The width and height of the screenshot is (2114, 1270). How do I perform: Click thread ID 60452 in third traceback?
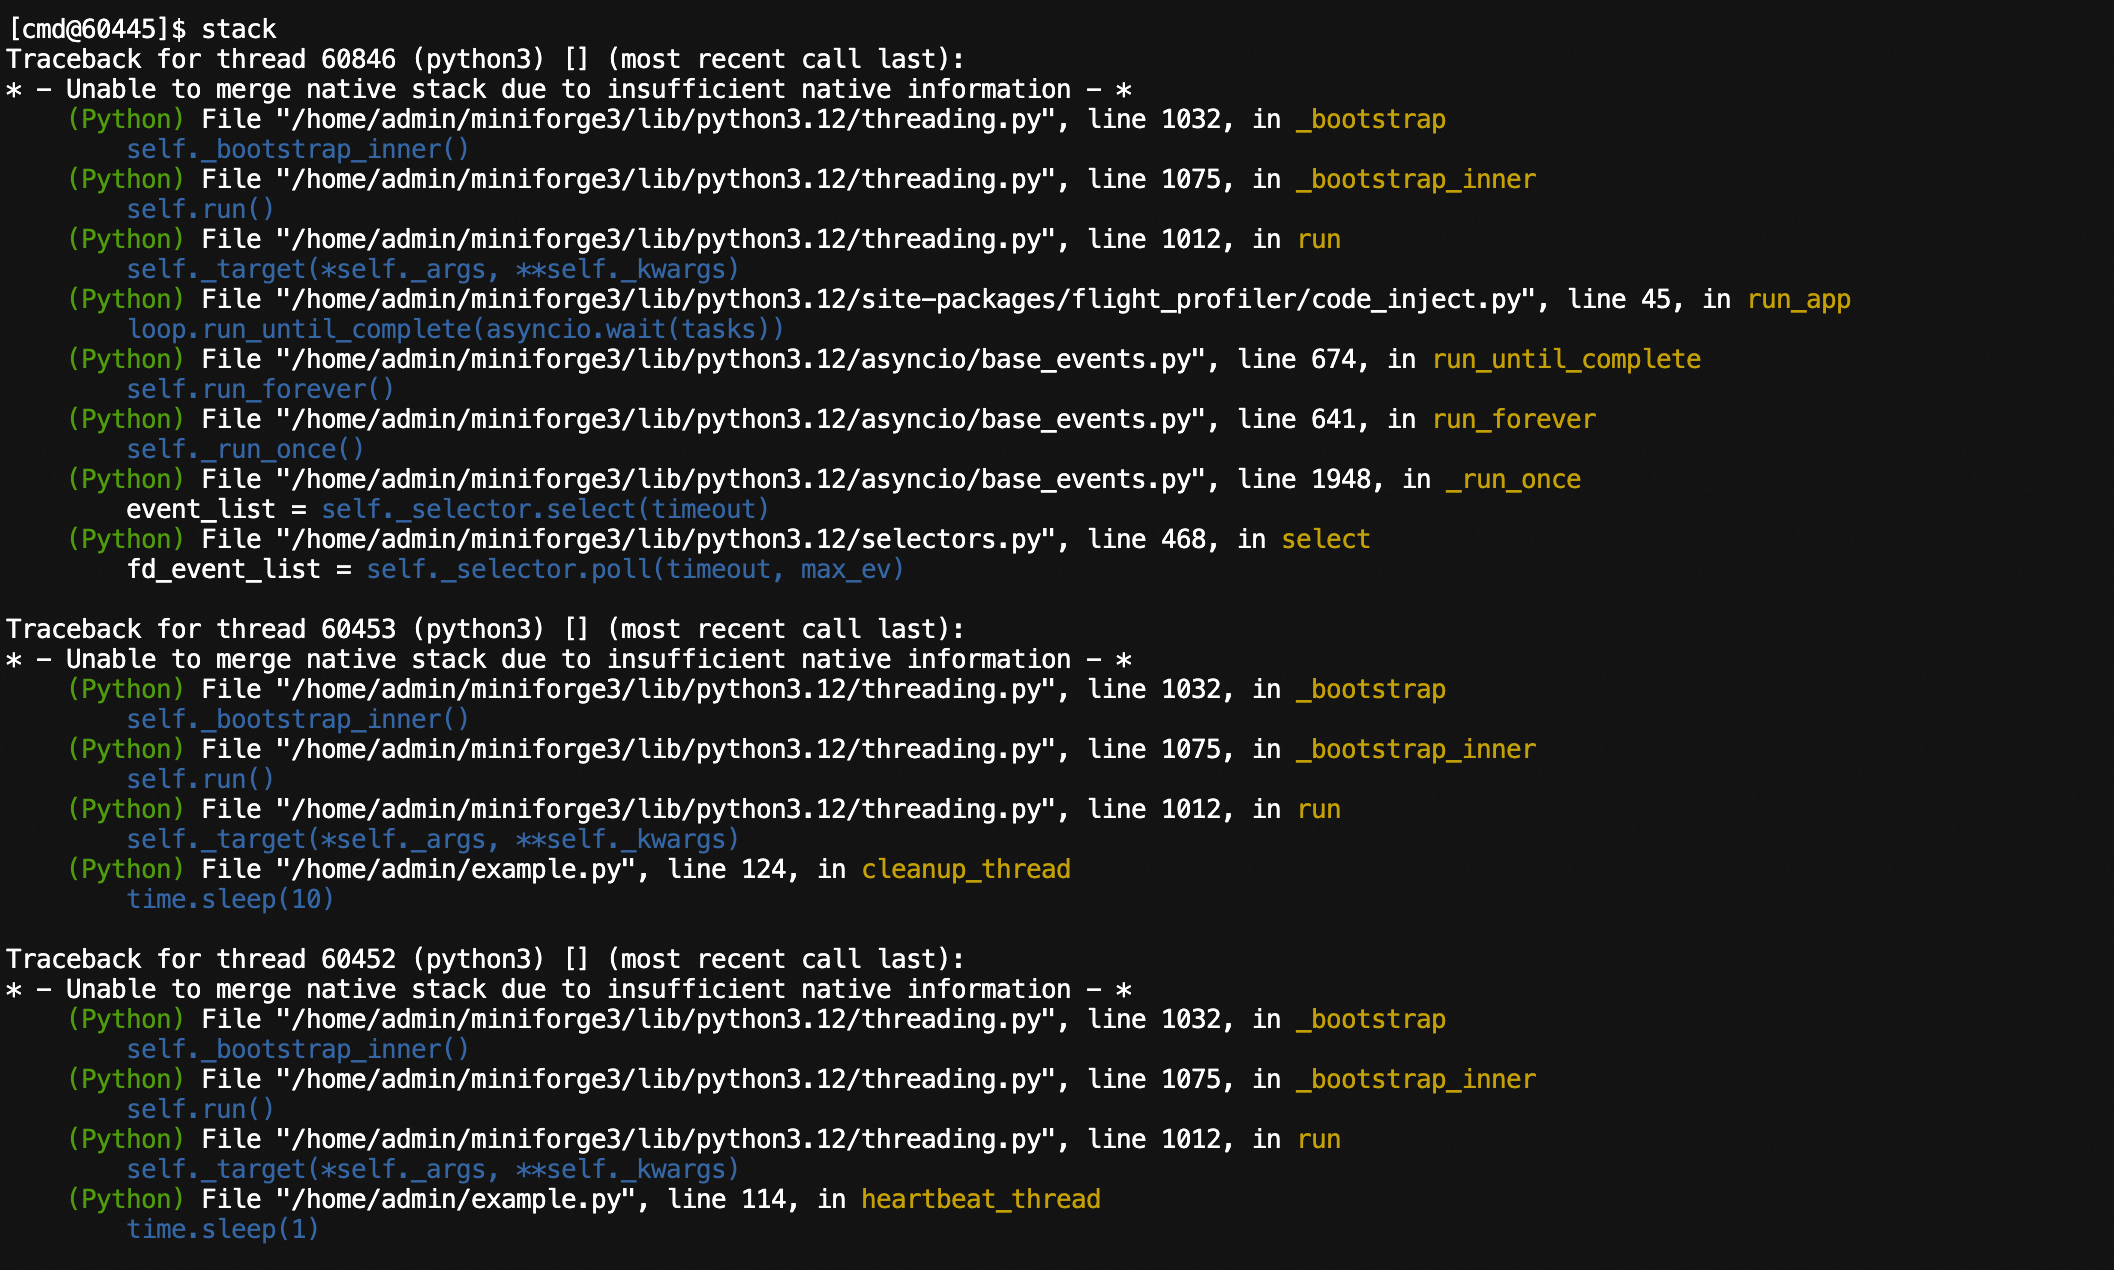[x=358, y=959]
